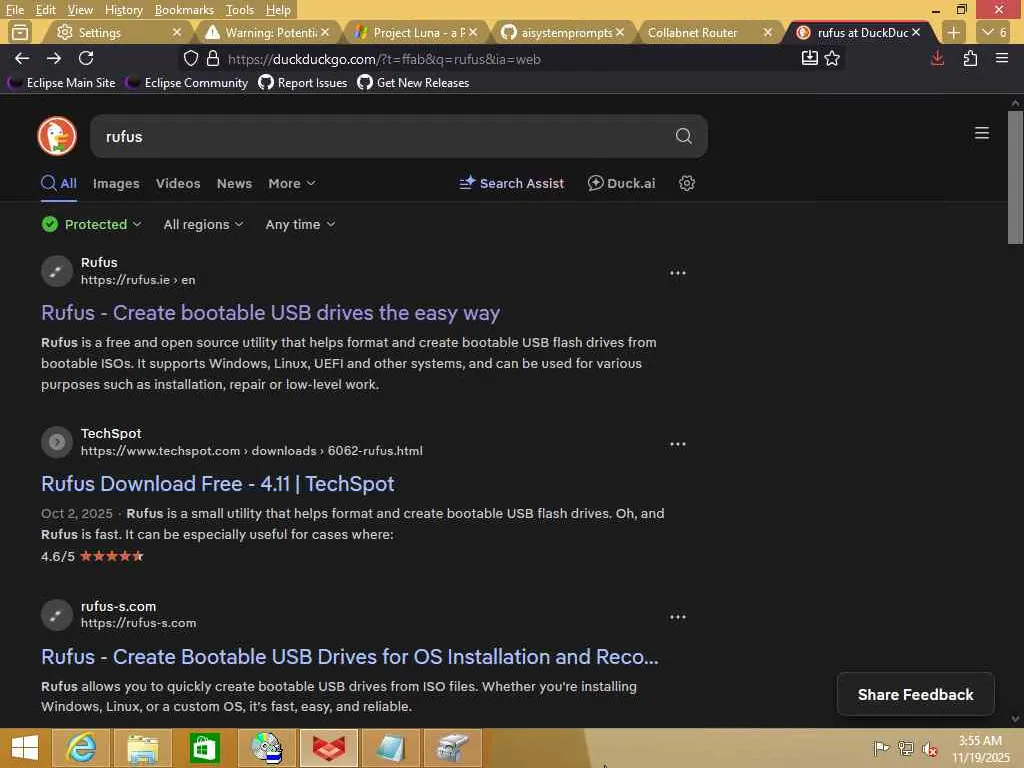Open the downloads panel
Screen dimensions: 1024x768
(x=937, y=59)
